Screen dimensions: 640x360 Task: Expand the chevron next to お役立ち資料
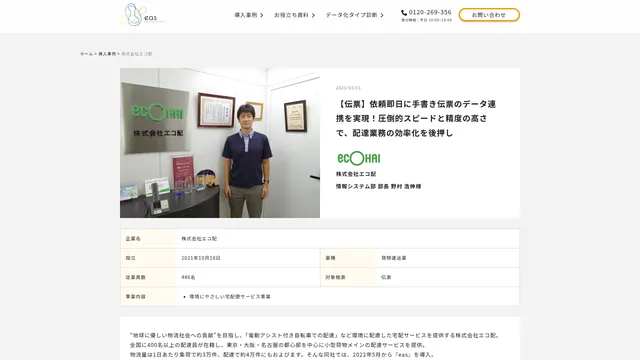point(313,16)
